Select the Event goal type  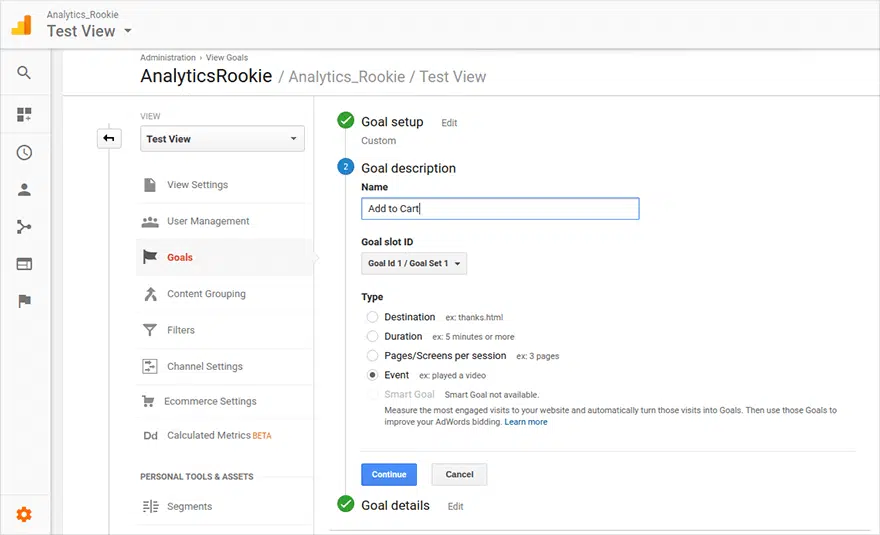pos(373,375)
